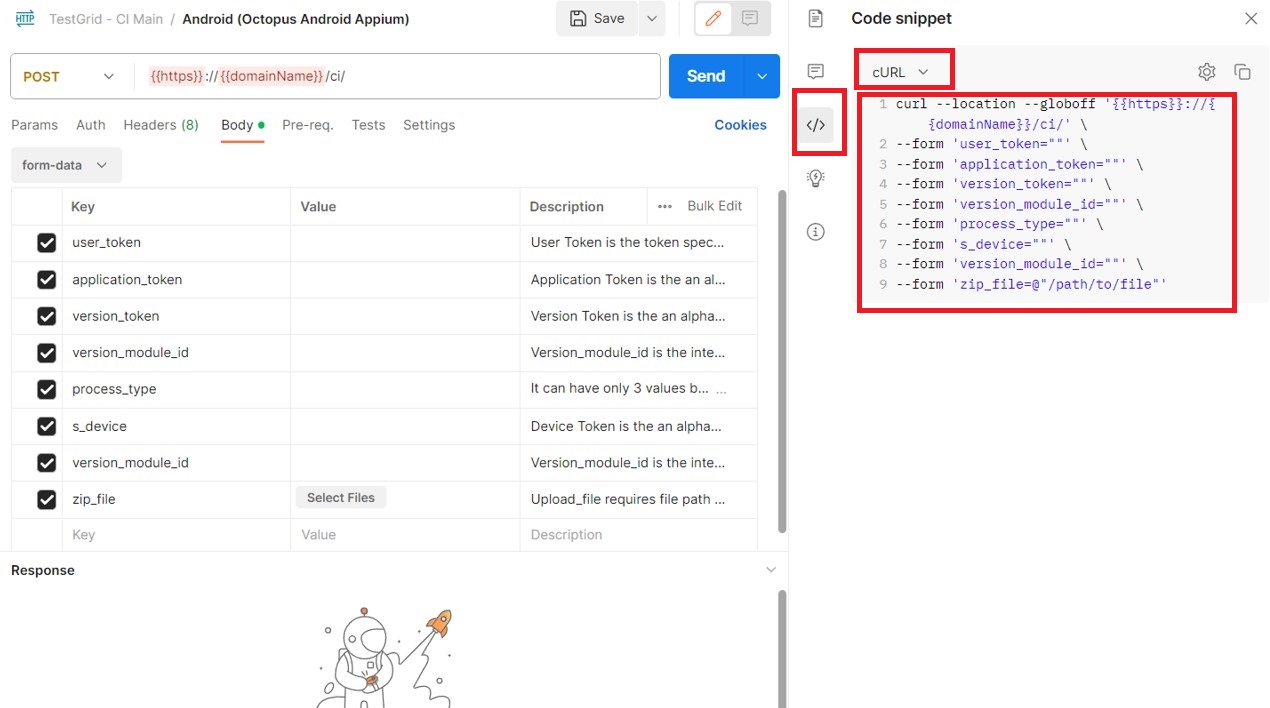Open the Send button arrow dropdown

[762, 77]
